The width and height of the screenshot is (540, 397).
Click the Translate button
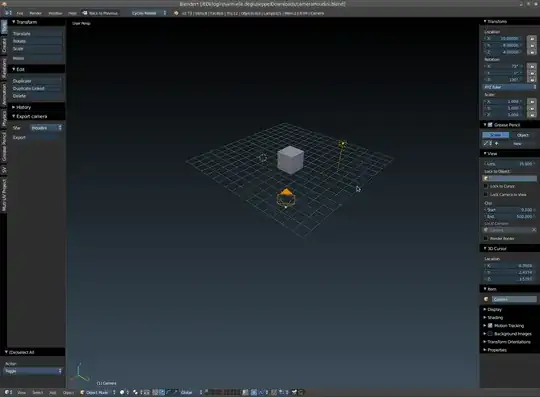click(x=37, y=34)
